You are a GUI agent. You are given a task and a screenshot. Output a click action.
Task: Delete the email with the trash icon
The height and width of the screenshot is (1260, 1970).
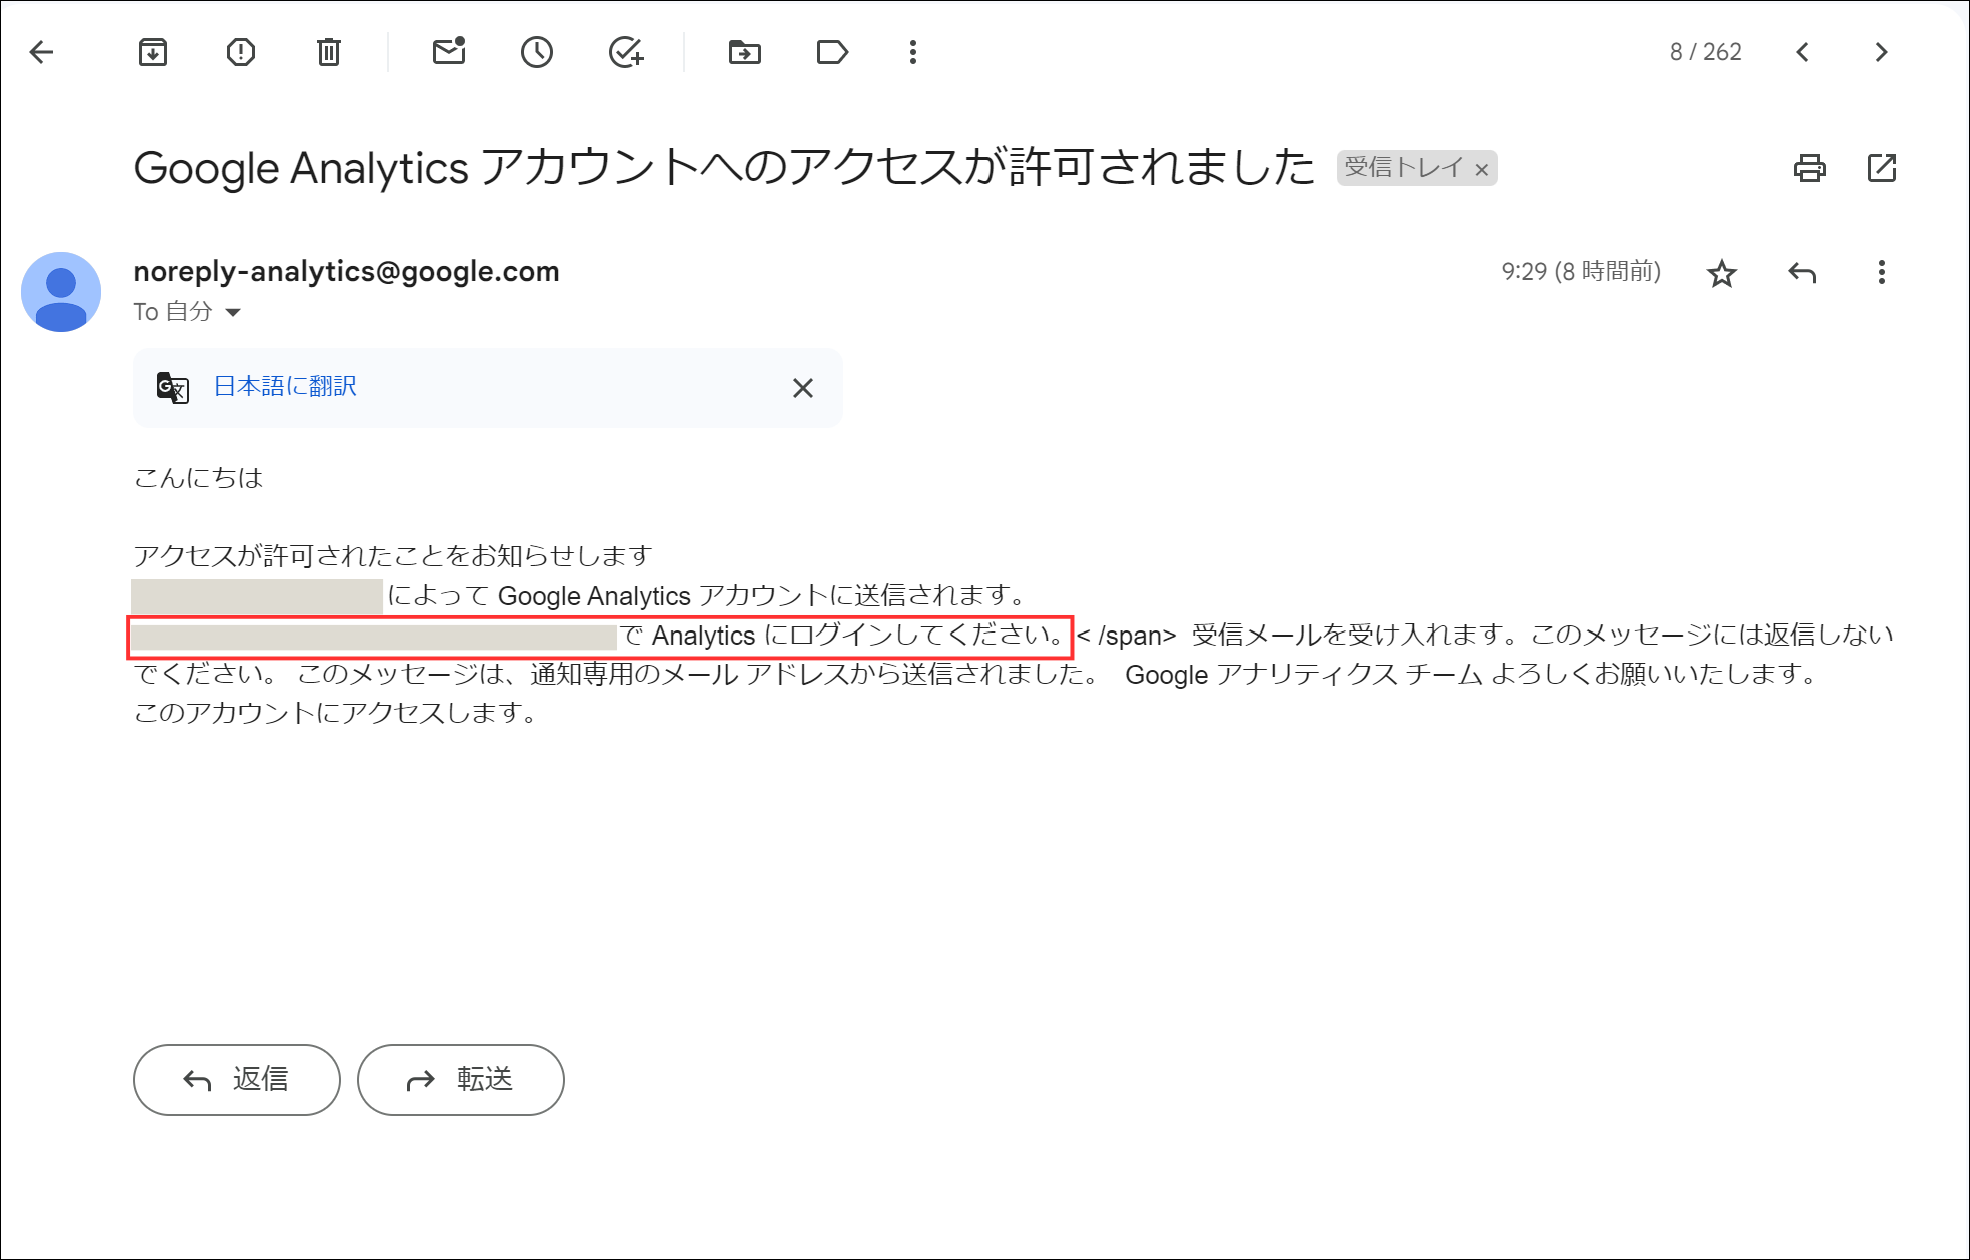pyautogui.click(x=329, y=52)
